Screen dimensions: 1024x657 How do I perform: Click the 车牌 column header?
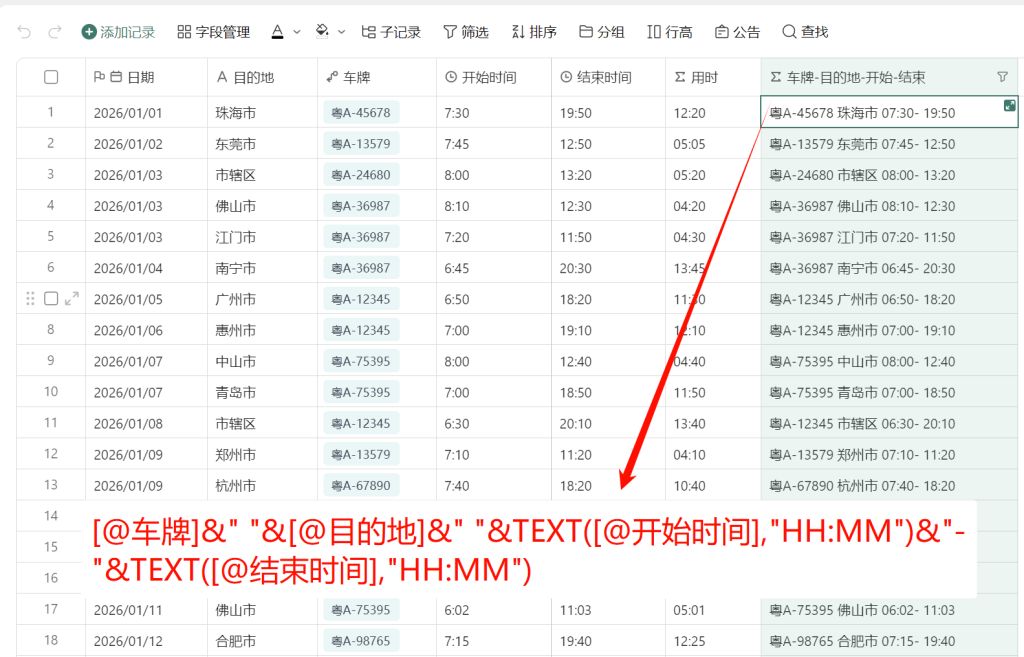pos(377,78)
